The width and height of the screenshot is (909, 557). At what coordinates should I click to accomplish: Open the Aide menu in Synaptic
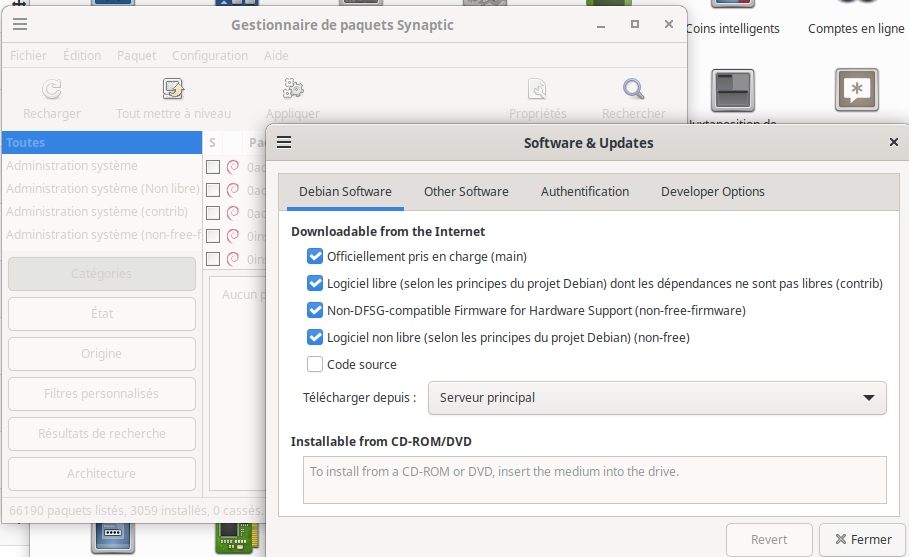pos(276,56)
